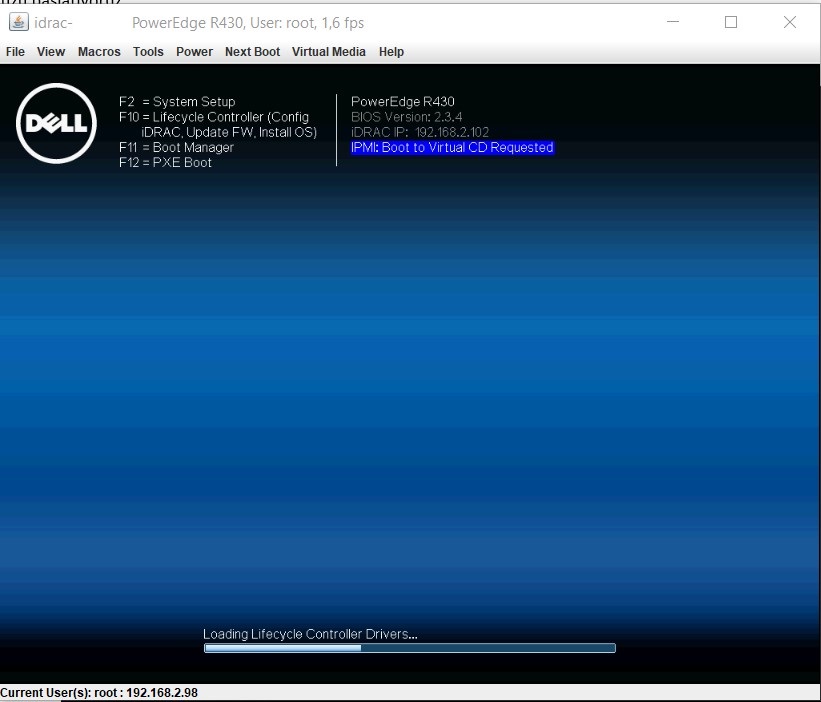Close the iDRAC console window
This screenshot has height=702, width=821.
tap(790, 22)
